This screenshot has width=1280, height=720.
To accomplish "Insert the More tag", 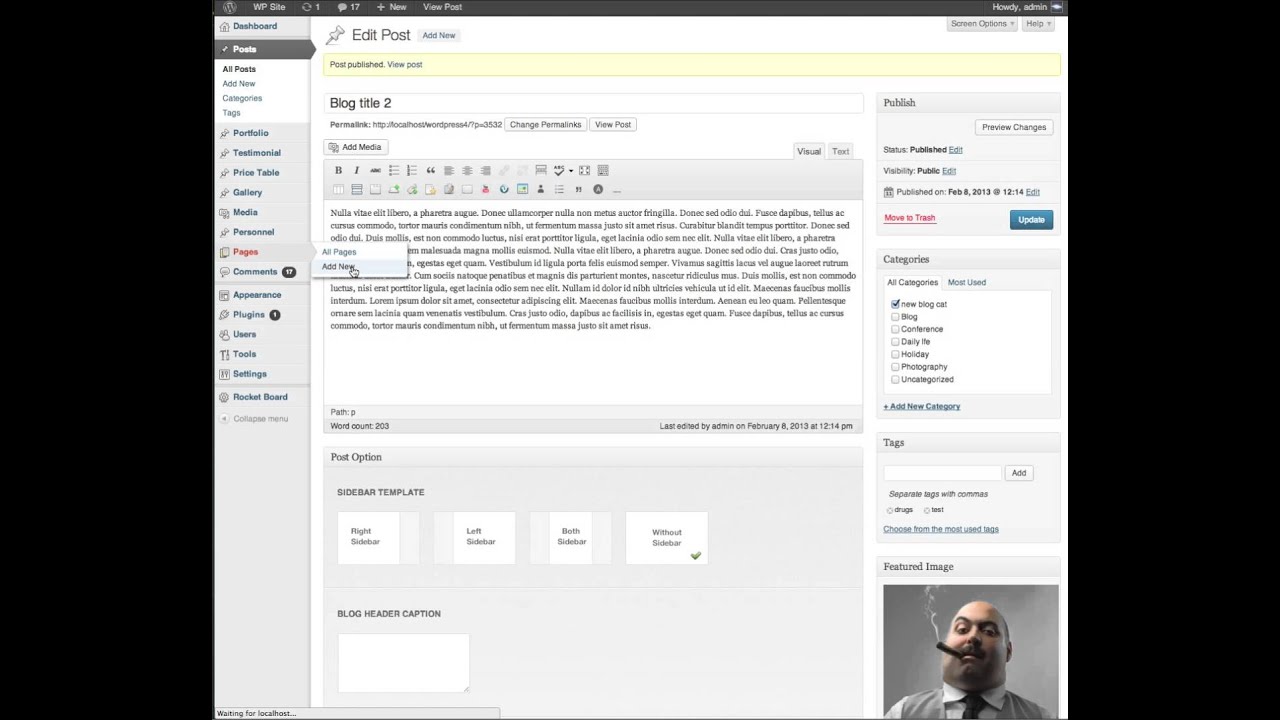I will coord(541,170).
